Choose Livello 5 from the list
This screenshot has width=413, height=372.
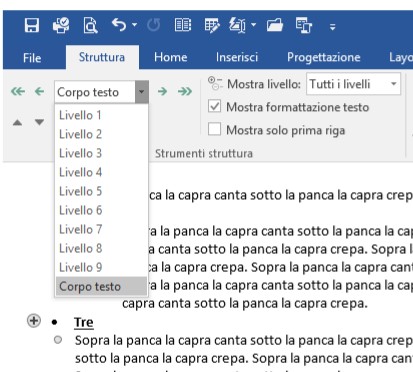tap(101, 191)
